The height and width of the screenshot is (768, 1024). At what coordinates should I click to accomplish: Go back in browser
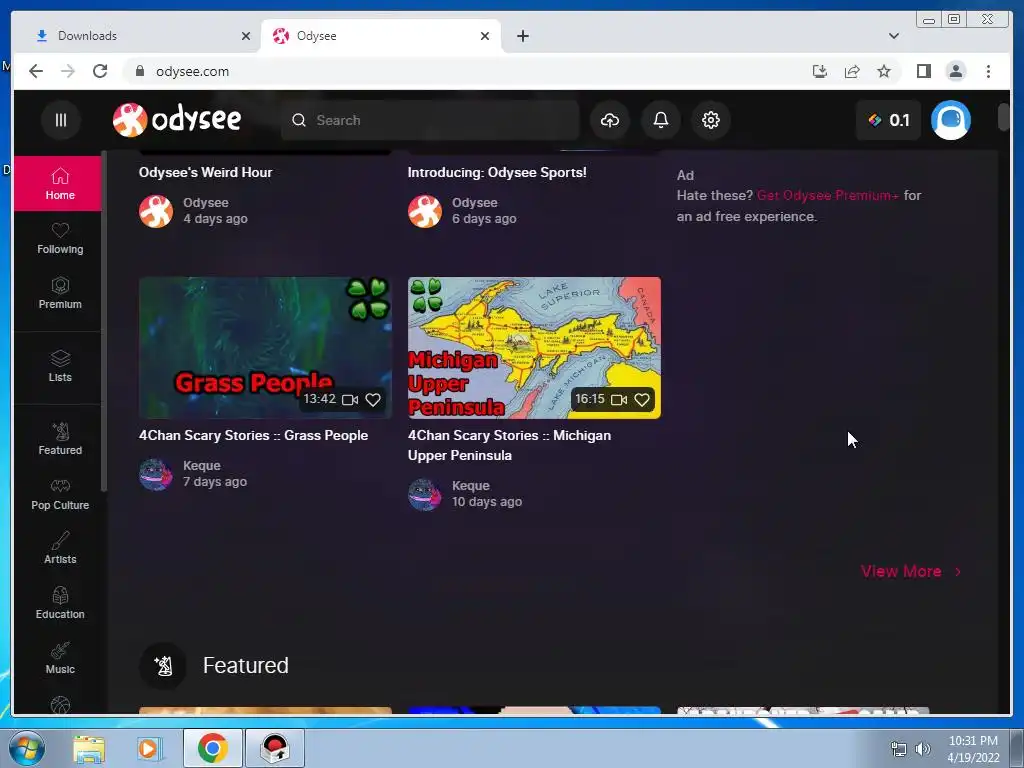[x=36, y=71]
